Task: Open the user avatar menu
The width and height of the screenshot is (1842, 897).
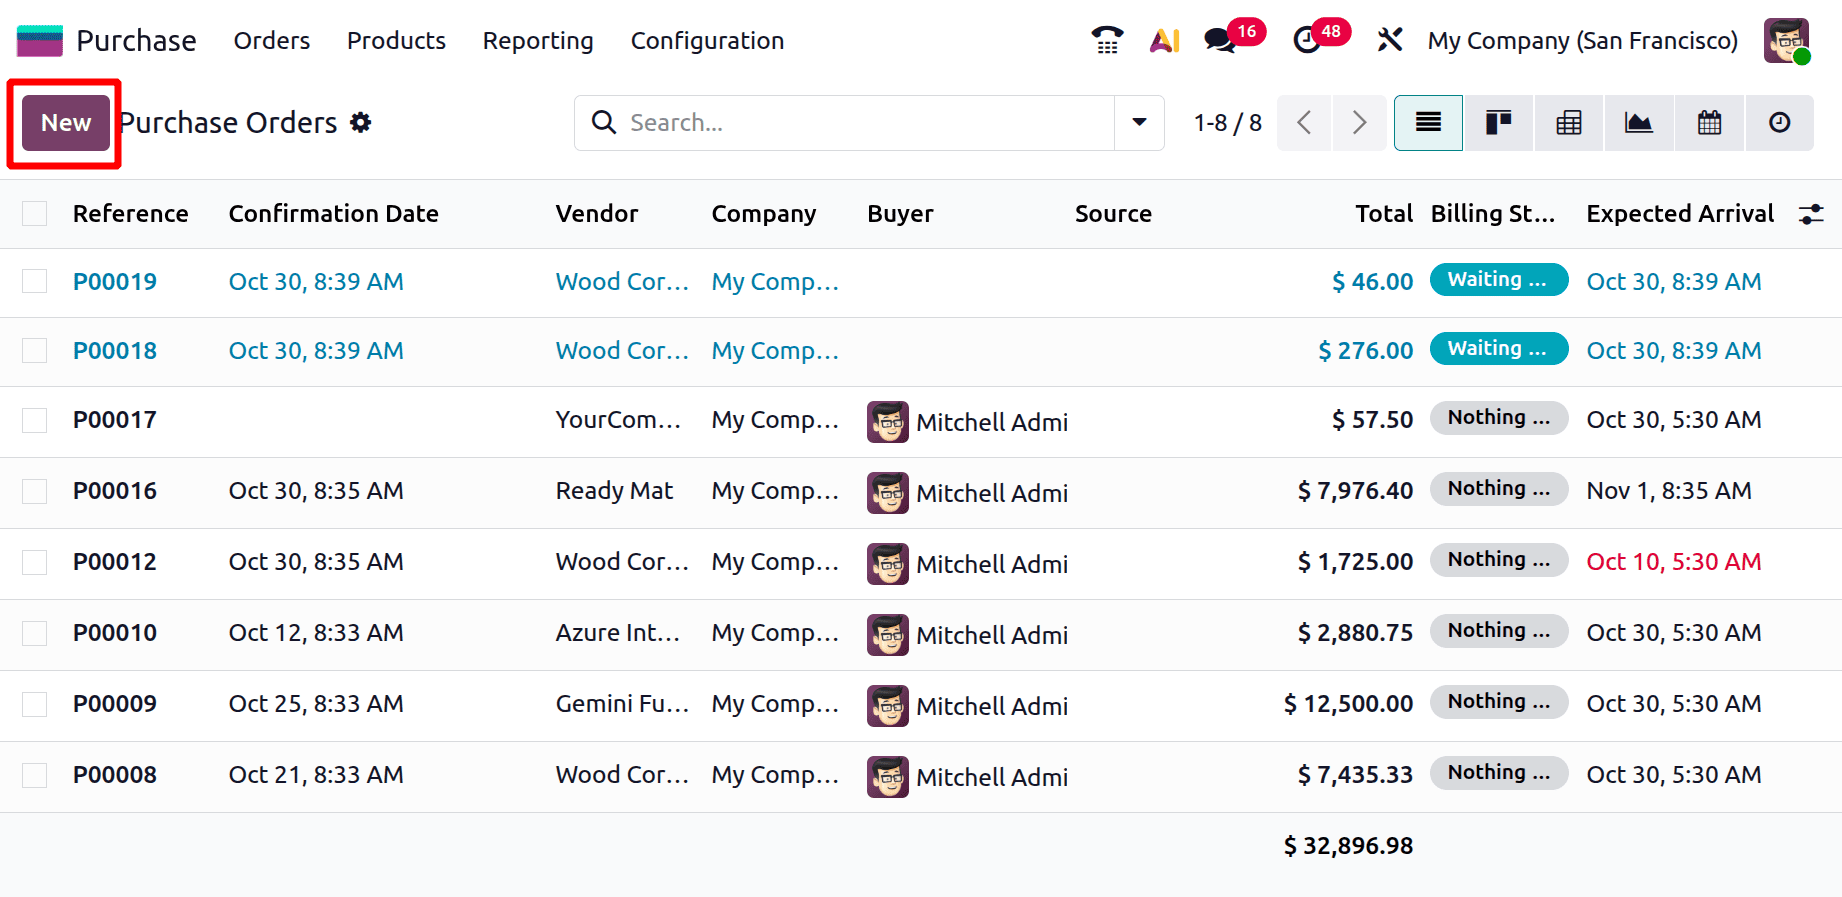Action: (x=1787, y=41)
